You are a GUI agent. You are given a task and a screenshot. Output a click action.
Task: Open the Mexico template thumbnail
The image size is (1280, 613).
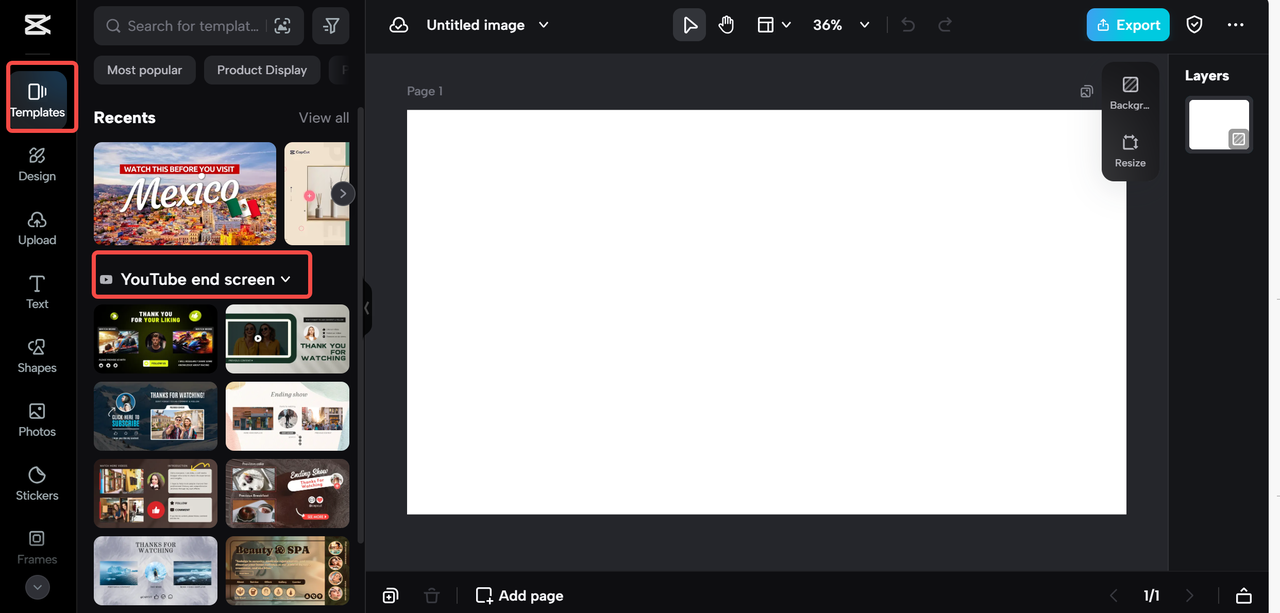coord(185,193)
